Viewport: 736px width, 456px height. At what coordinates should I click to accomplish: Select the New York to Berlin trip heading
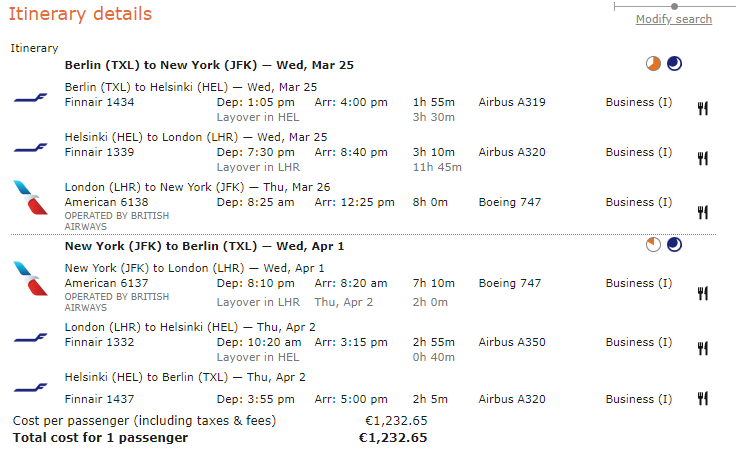[206, 245]
